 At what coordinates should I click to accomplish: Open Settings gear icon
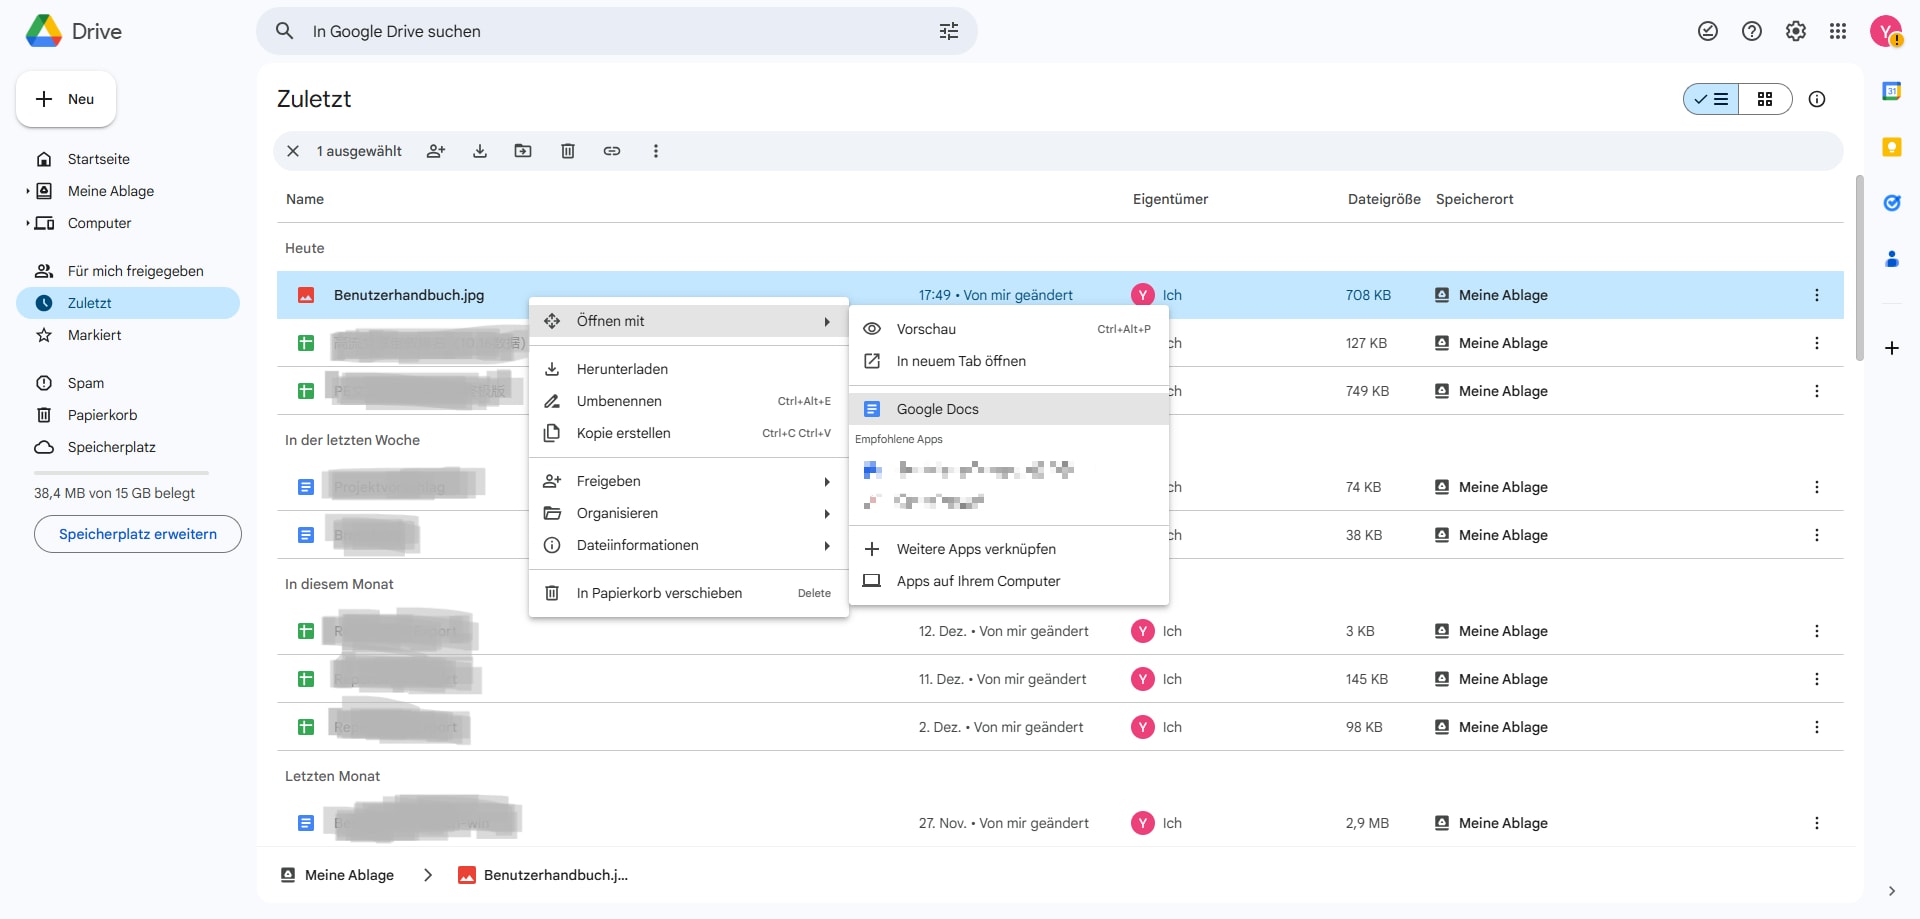point(1796,31)
